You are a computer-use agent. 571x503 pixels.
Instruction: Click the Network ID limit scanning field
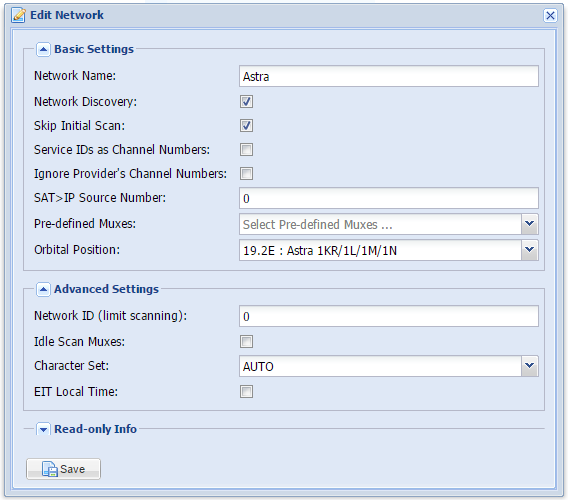[x=389, y=316]
